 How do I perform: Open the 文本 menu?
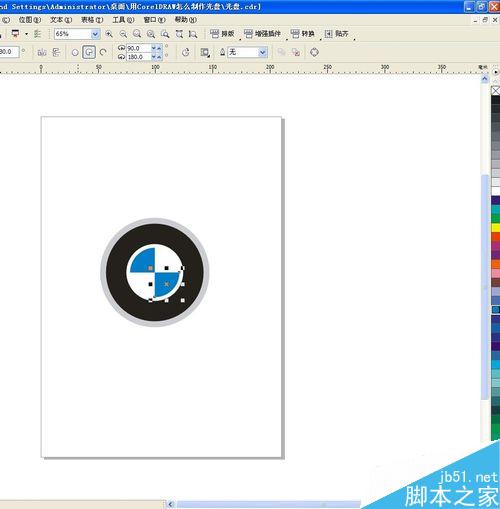[x=61, y=20]
